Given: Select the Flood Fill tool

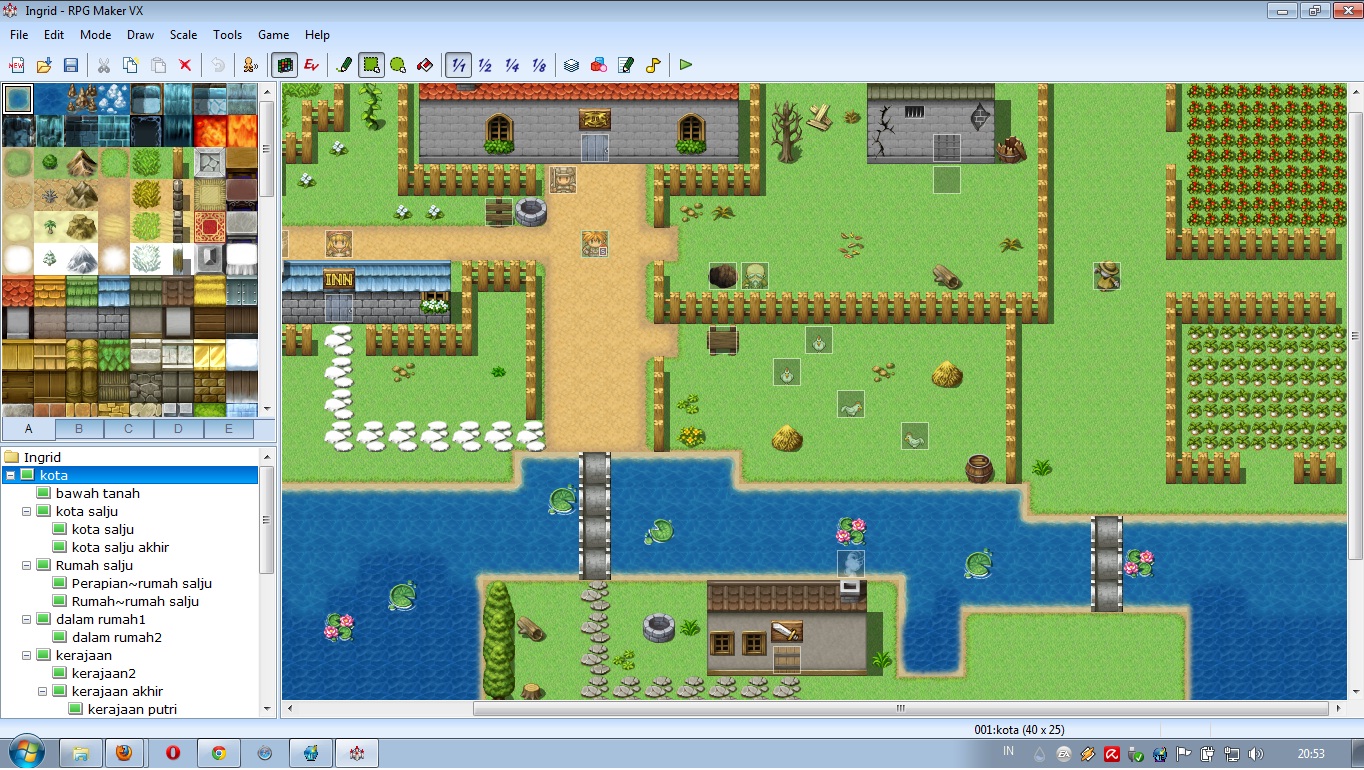Looking at the screenshot, I should 425,65.
